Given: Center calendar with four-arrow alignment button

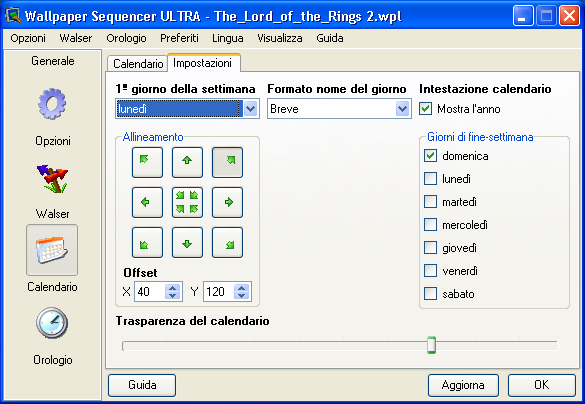Looking at the screenshot, I should pyautogui.click(x=187, y=202).
